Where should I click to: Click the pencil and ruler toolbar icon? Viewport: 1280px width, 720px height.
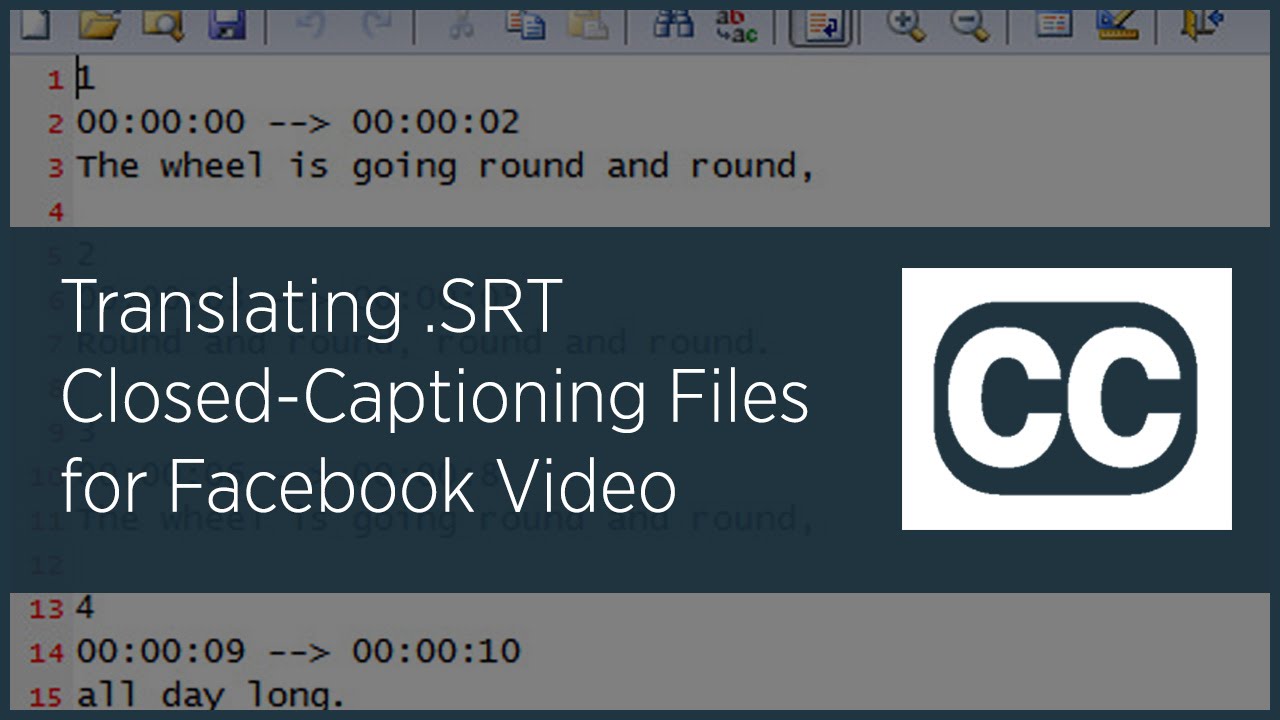[1118, 24]
